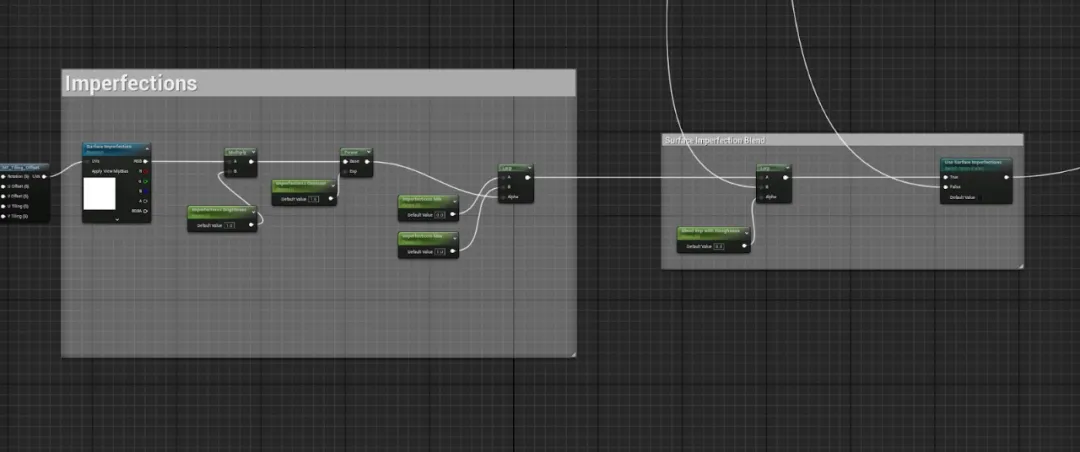Click the output pin of the blend Lerp node
Viewport: 1080px width, 452px height.
tap(786, 177)
